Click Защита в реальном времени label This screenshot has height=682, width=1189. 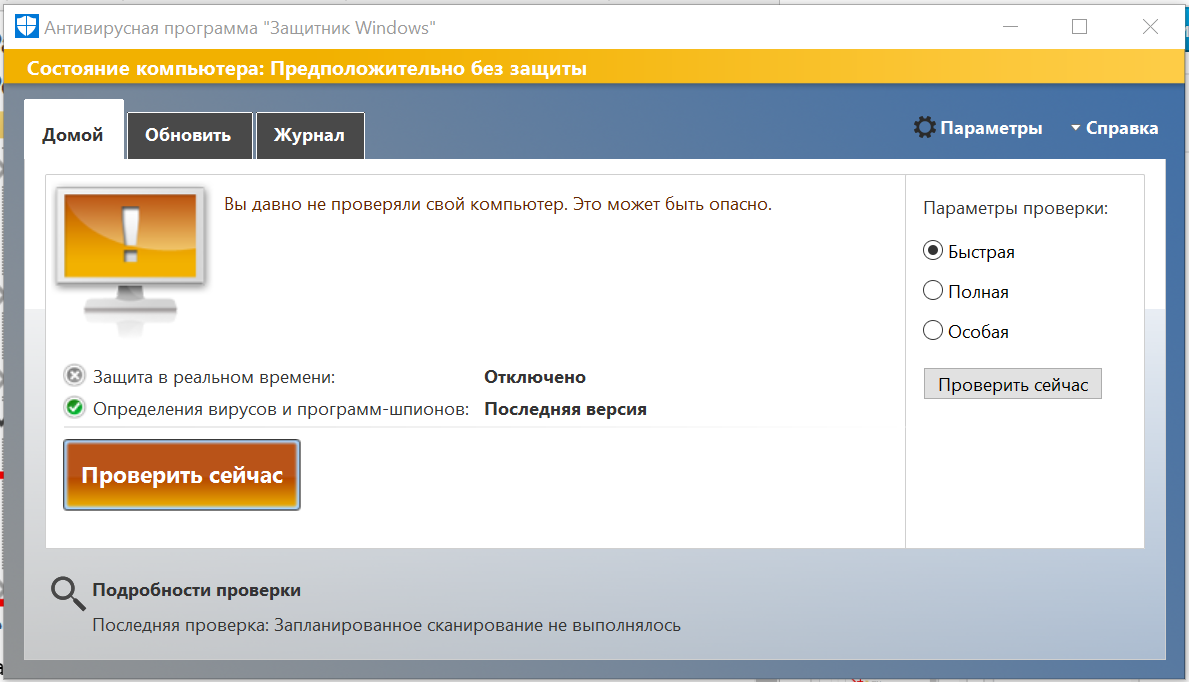[x=214, y=377]
